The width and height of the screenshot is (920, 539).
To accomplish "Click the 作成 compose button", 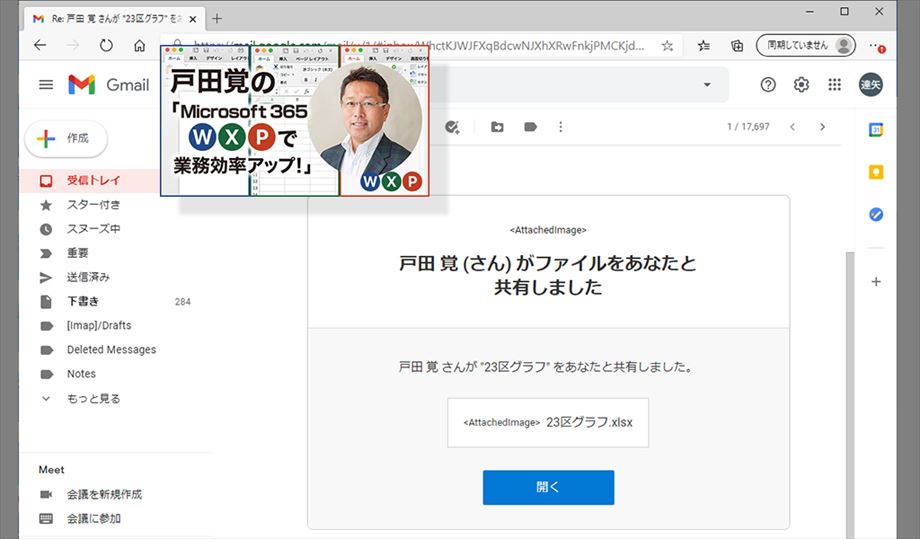I will pyautogui.click(x=66, y=139).
